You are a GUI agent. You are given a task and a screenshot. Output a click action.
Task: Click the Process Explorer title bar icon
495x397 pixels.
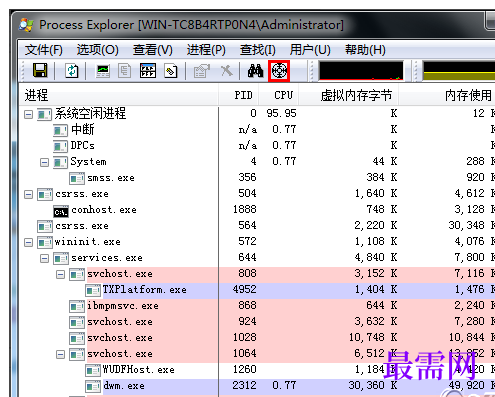(26, 25)
